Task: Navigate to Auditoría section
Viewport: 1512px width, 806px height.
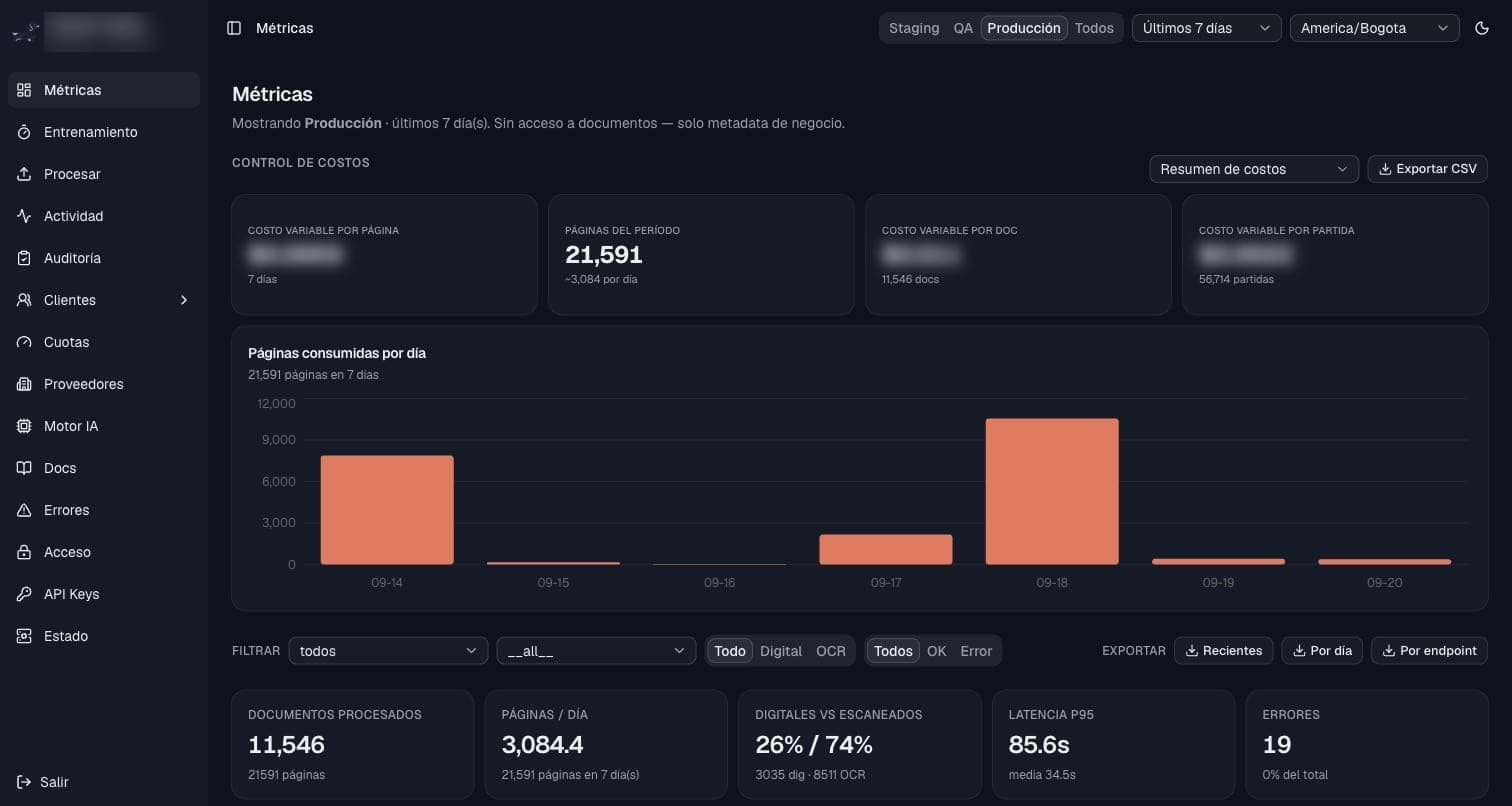Action: point(104,258)
